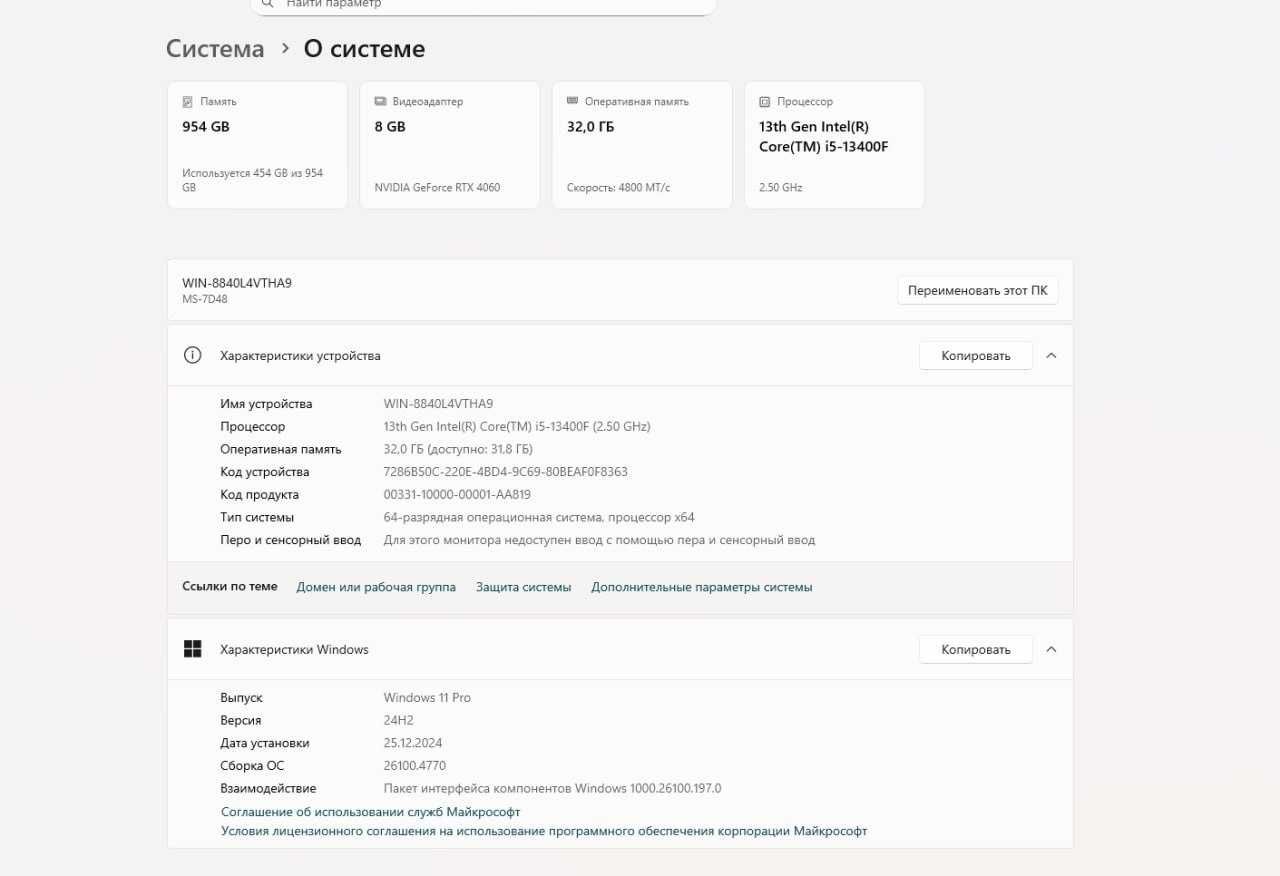The height and width of the screenshot is (876, 1280).
Task: Click the '2.50 GHz' processor card text
Action: (780, 188)
